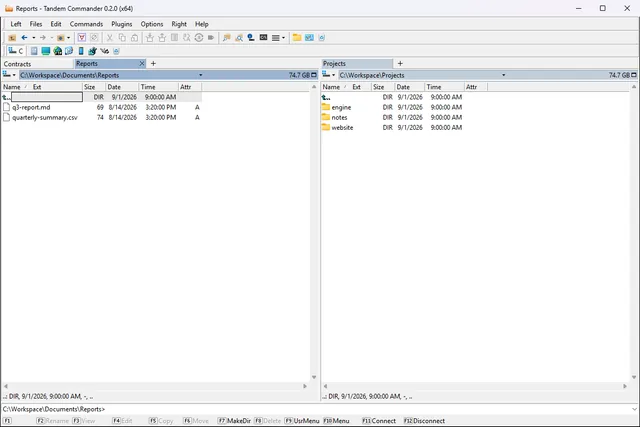Image resolution: width=640 pixels, height=427 pixels.
Task: Open the view mode dropdown arrow
Action: point(283,38)
